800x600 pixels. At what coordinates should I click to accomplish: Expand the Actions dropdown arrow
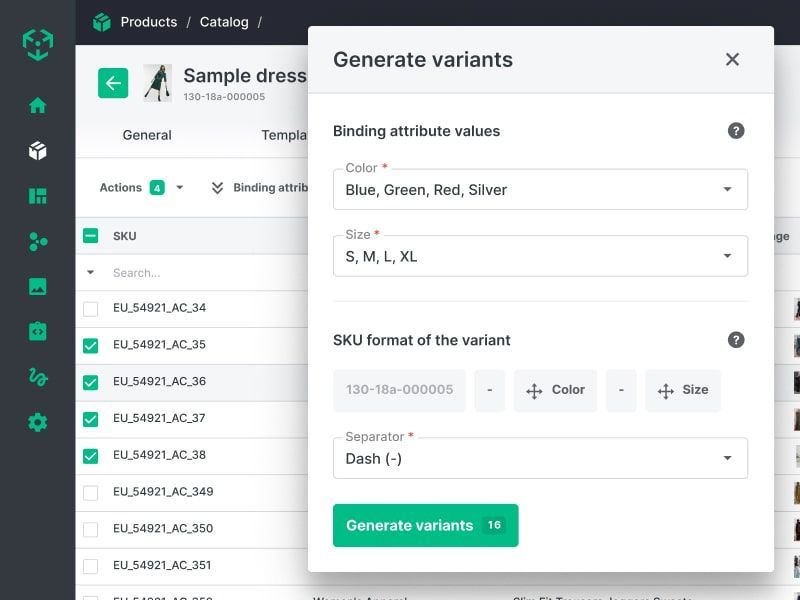(x=180, y=188)
